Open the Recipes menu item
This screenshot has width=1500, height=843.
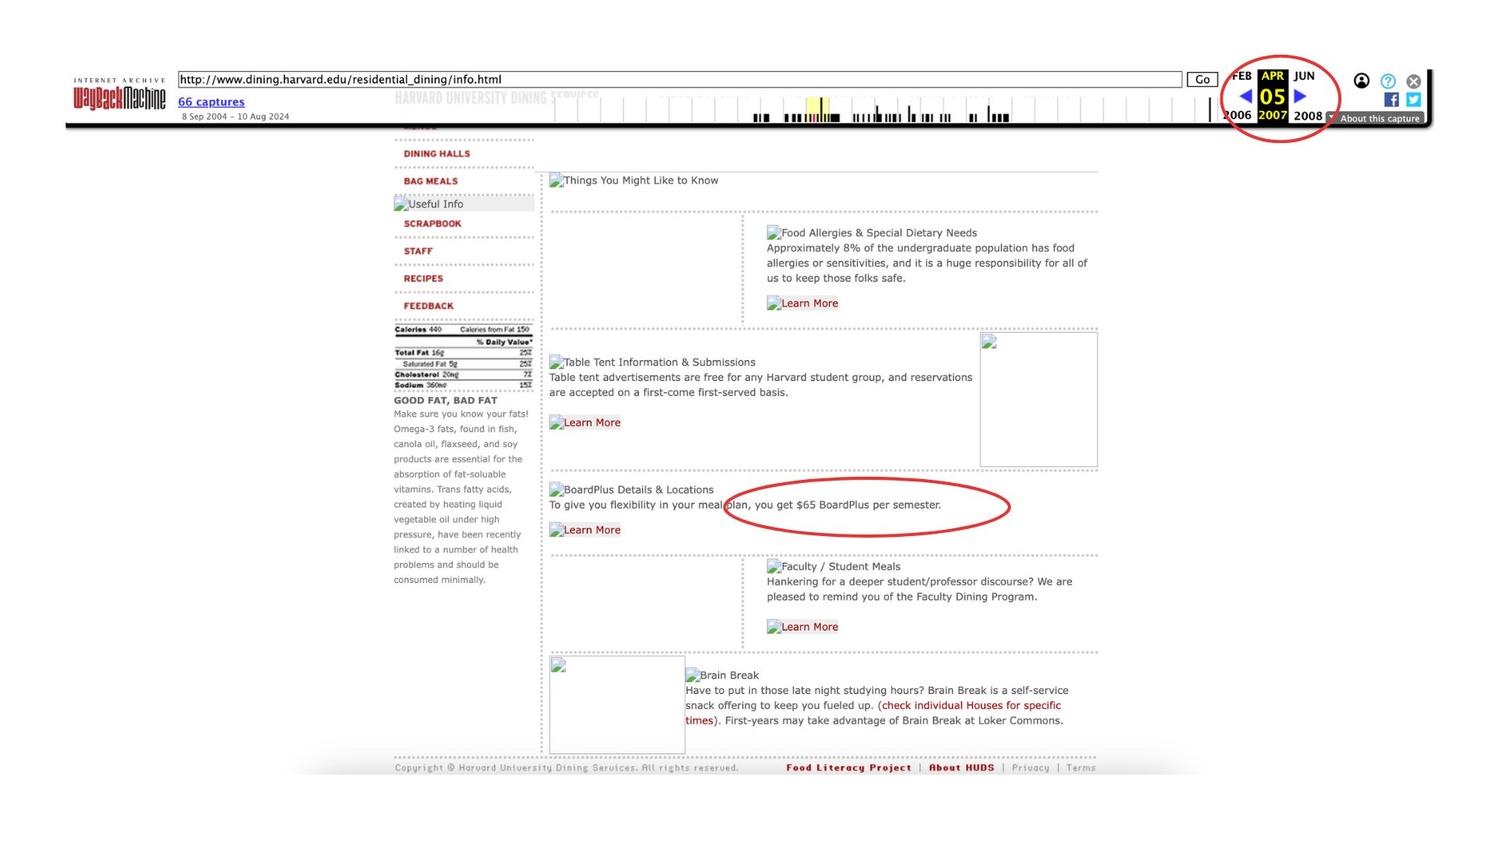point(423,279)
